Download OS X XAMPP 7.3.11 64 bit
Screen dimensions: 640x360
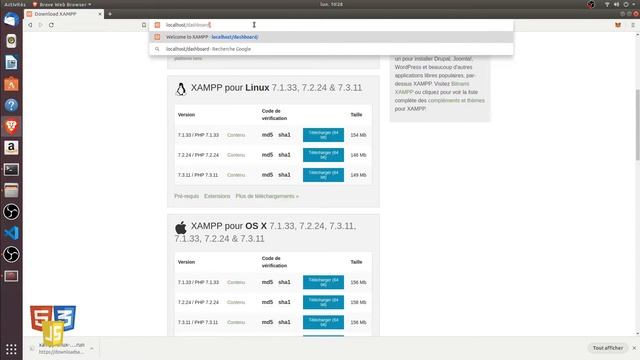(x=323, y=322)
